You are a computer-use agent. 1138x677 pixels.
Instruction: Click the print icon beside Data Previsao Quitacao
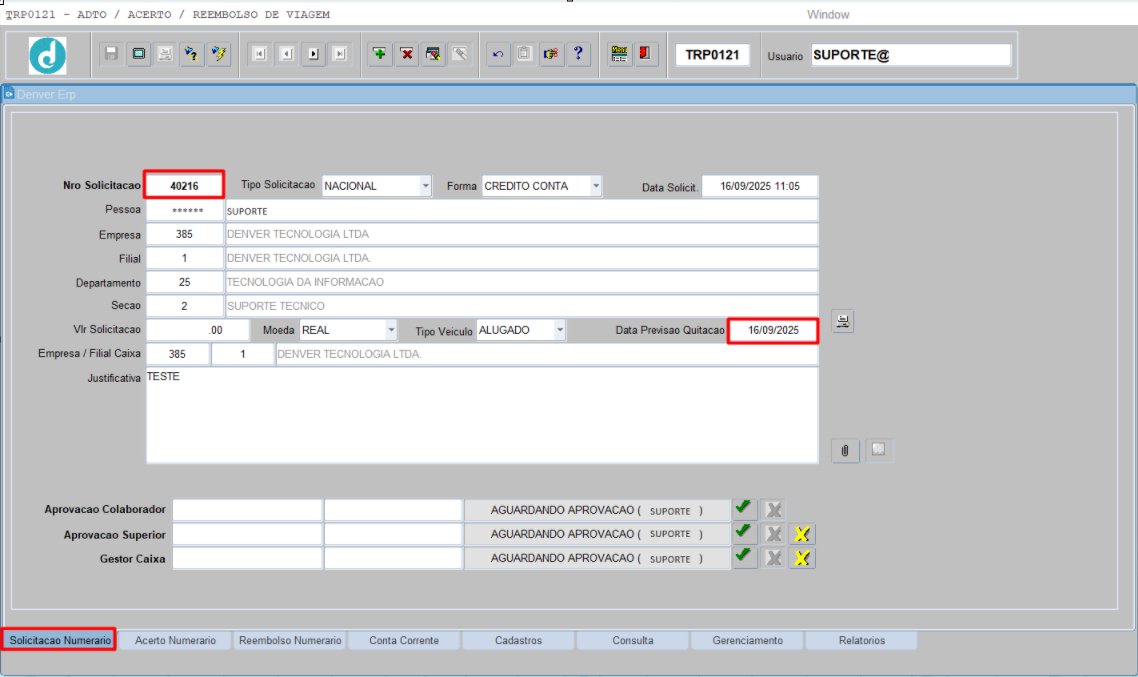[x=843, y=322]
